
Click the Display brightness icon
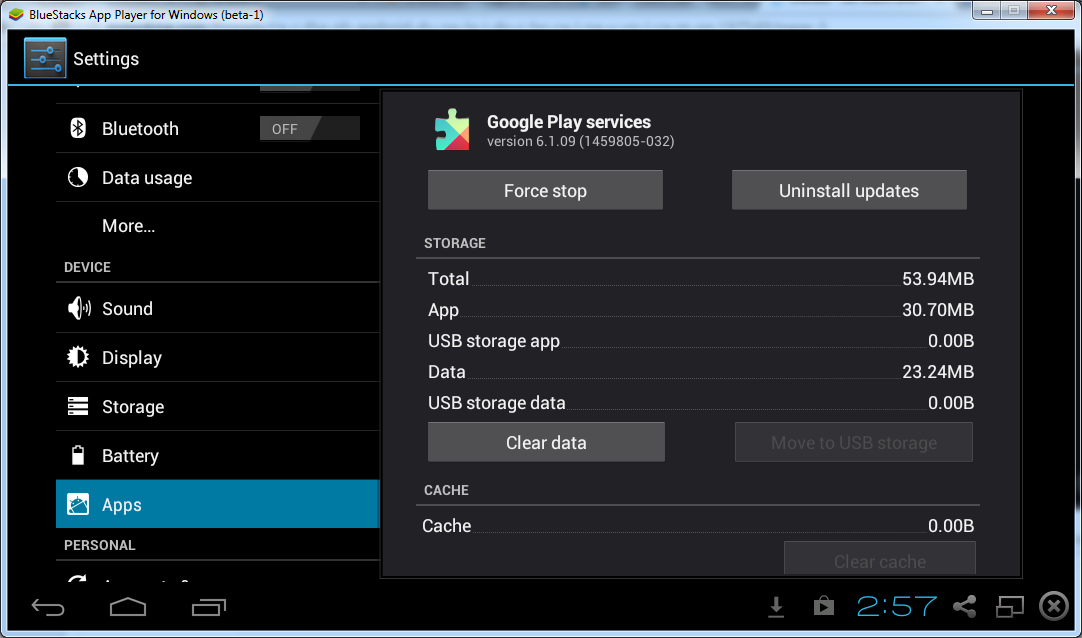(78, 357)
